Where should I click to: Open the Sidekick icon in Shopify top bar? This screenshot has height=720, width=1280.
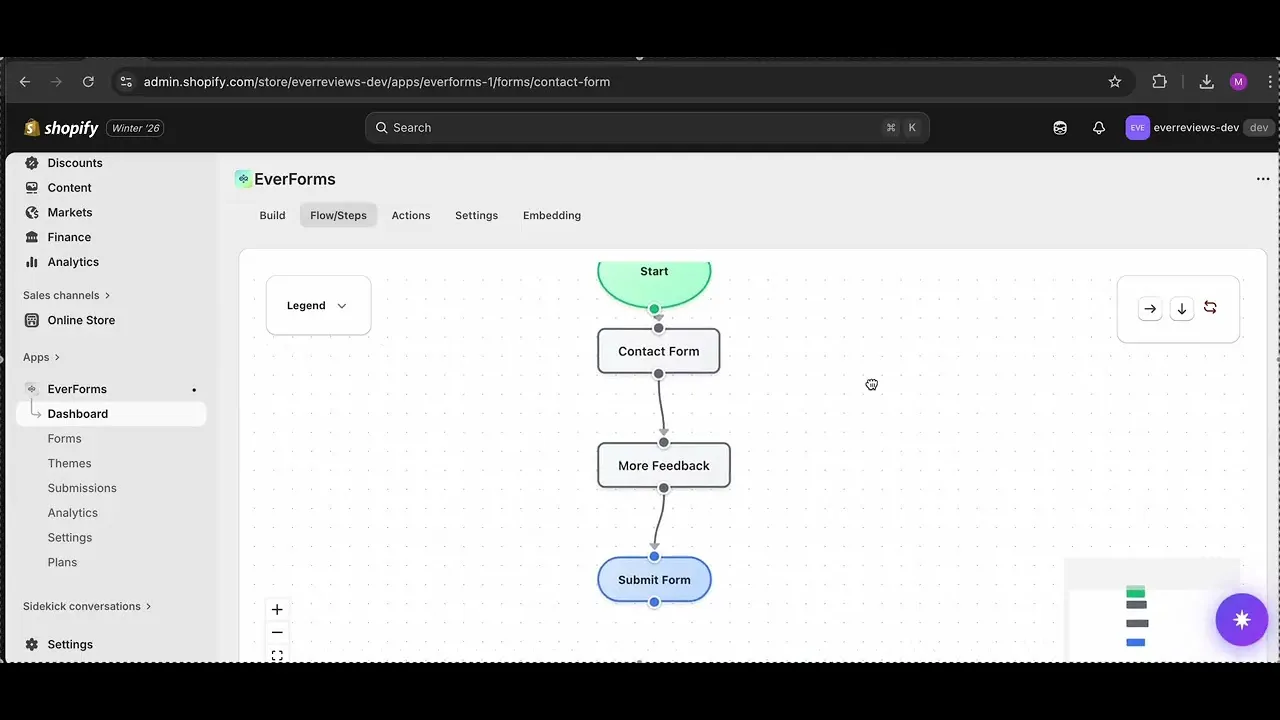point(1060,128)
